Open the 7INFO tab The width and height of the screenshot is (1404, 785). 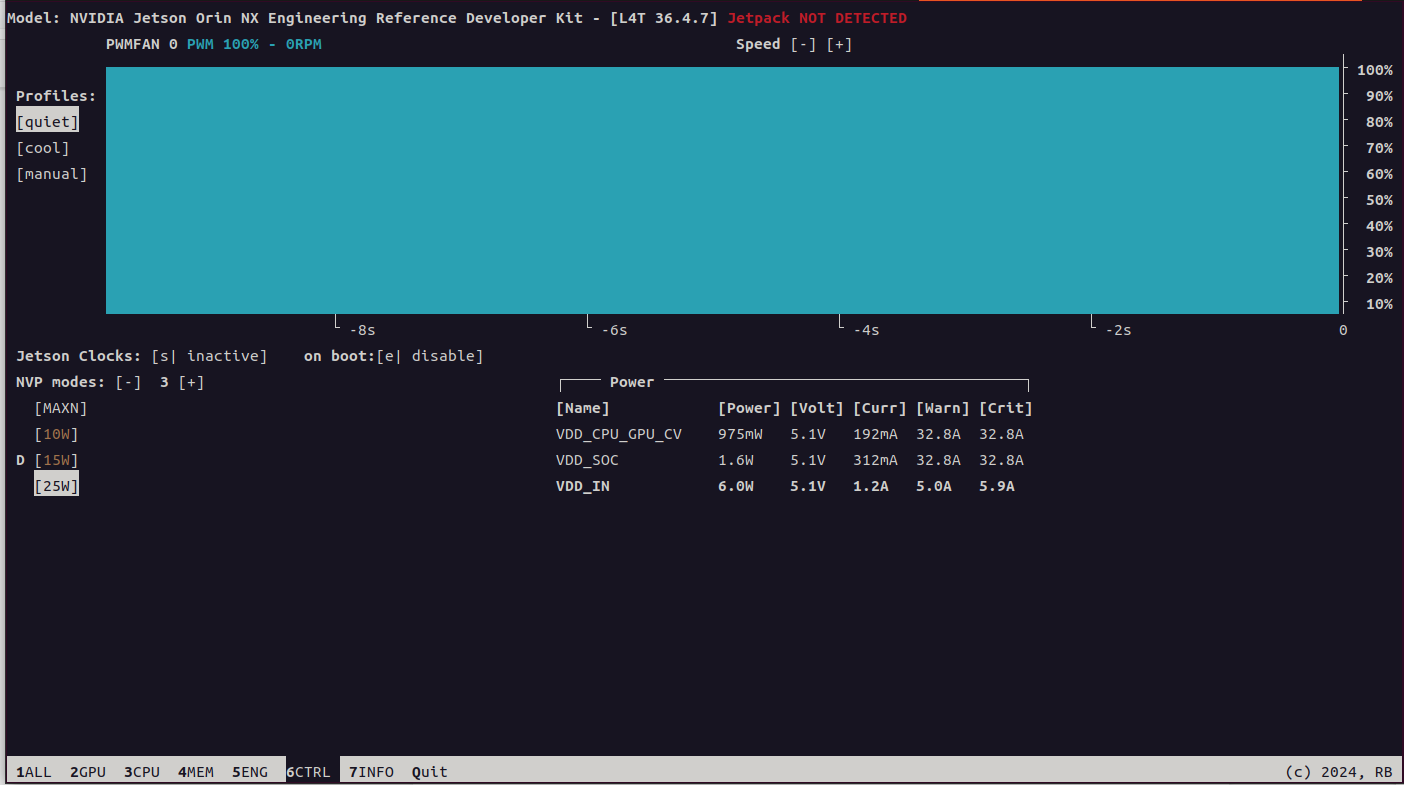point(371,772)
